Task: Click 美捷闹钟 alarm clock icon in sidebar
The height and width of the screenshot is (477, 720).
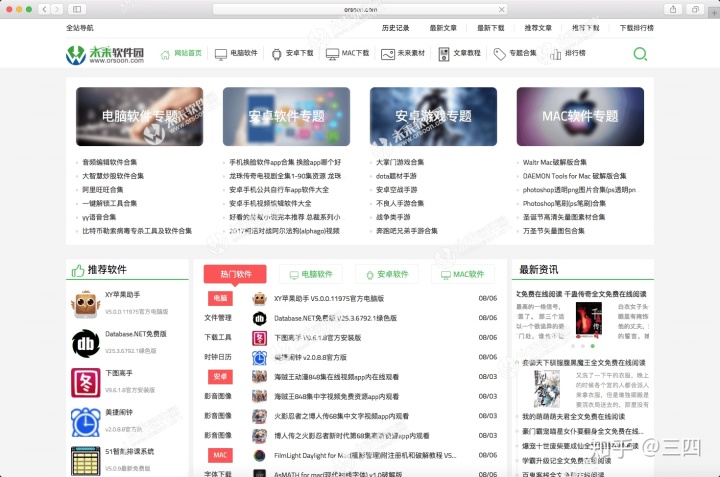Action: click(85, 422)
